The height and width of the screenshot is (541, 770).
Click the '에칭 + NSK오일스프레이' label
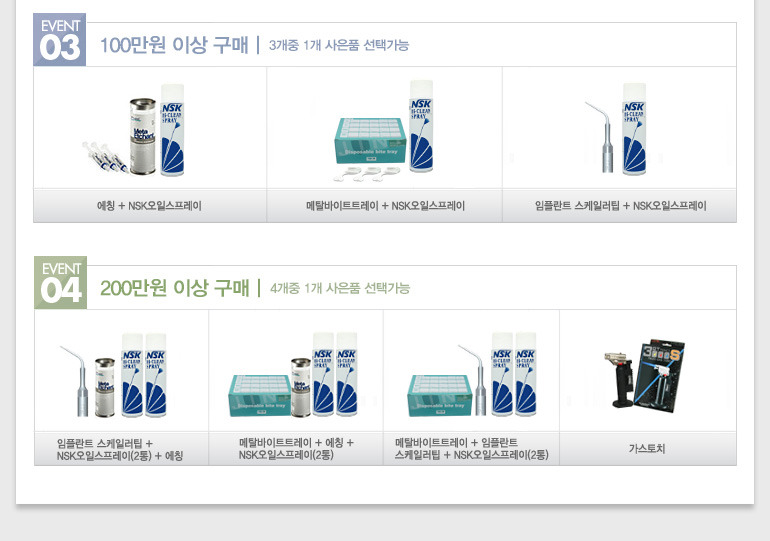(x=149, y=206)
